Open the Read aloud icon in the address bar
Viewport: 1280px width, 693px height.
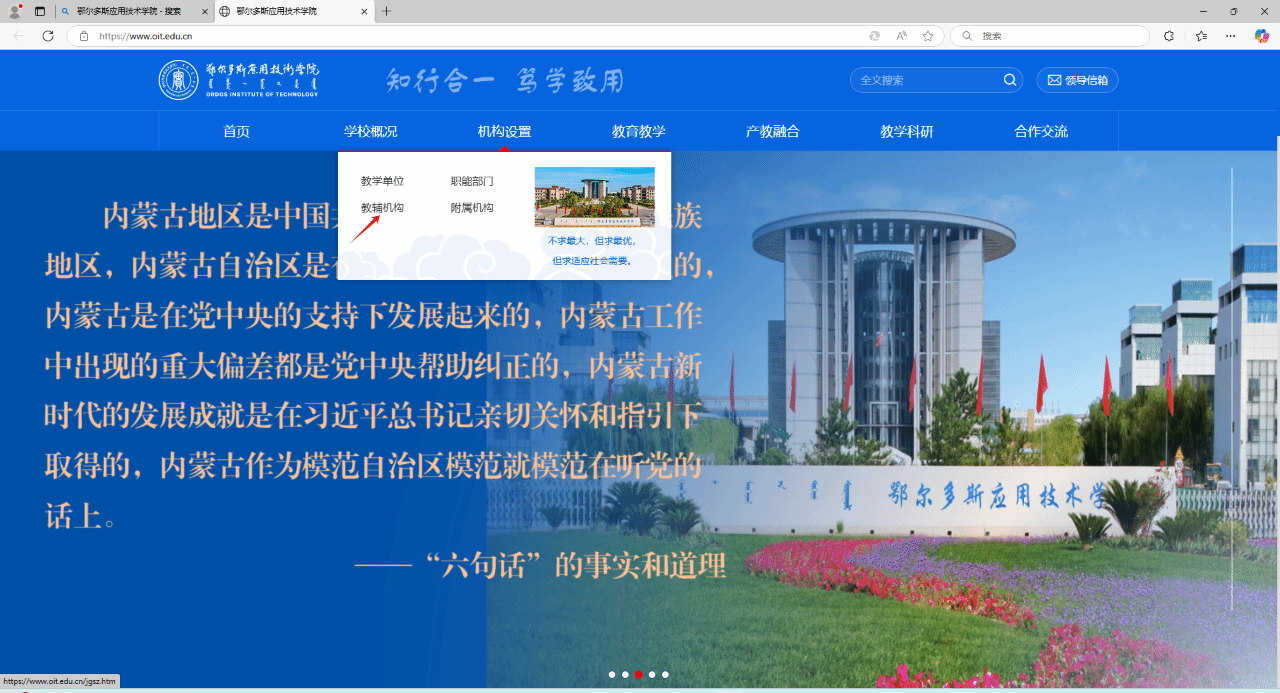[x=901, y=36]
